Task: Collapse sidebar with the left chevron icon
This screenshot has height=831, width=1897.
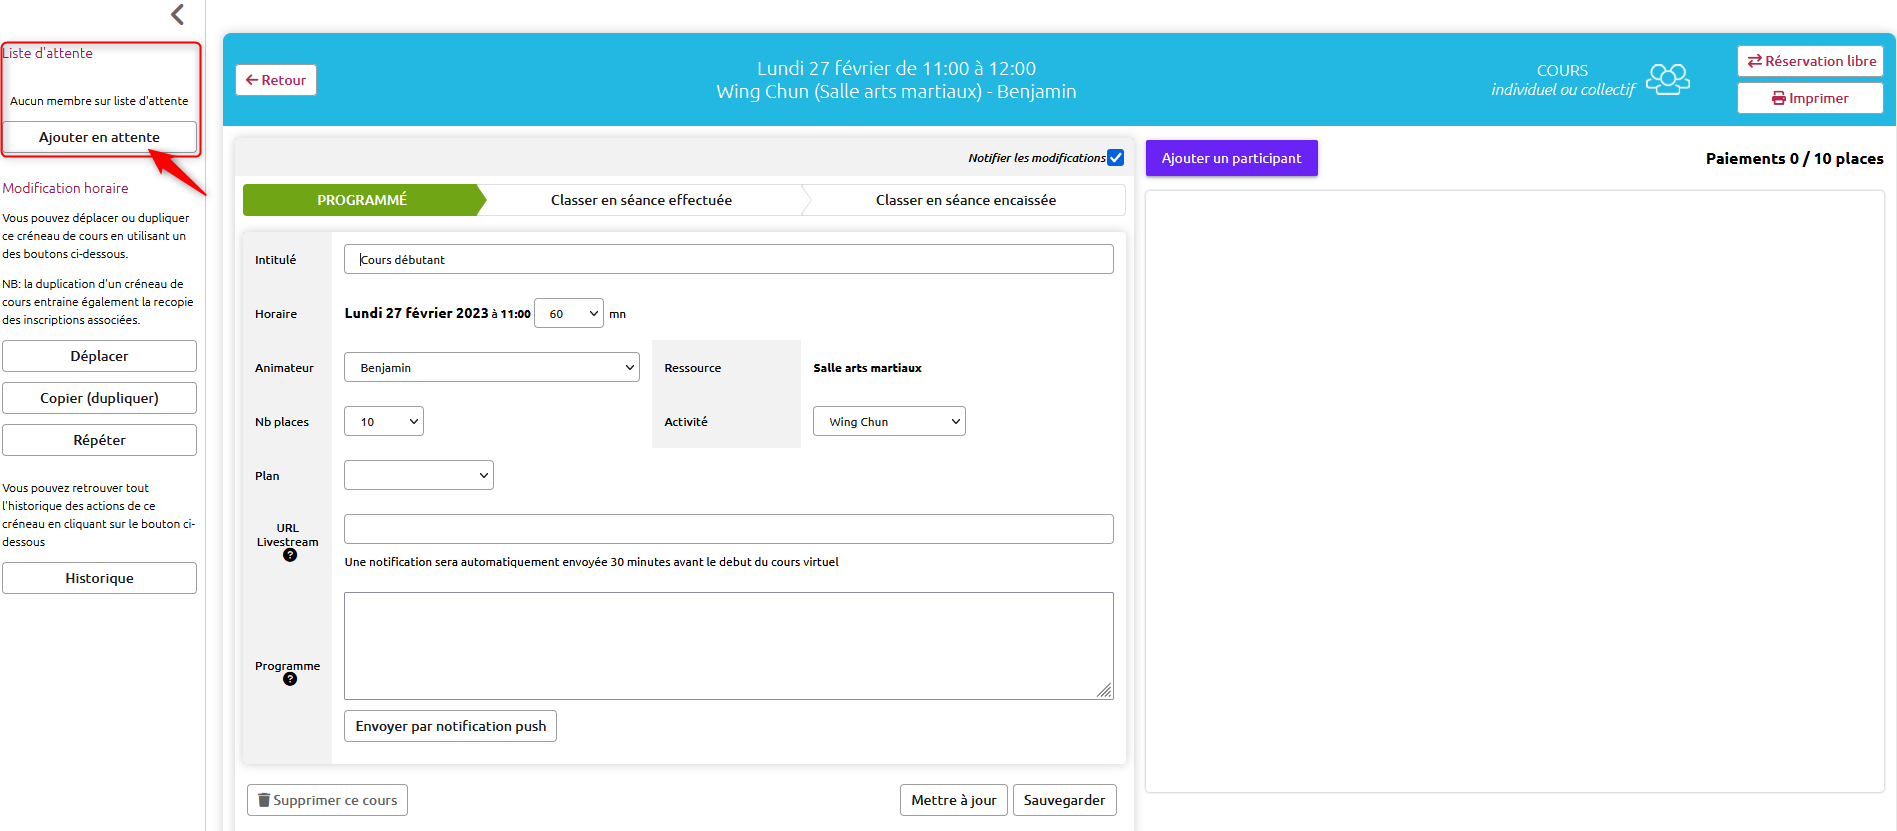Action: (178, 14)
